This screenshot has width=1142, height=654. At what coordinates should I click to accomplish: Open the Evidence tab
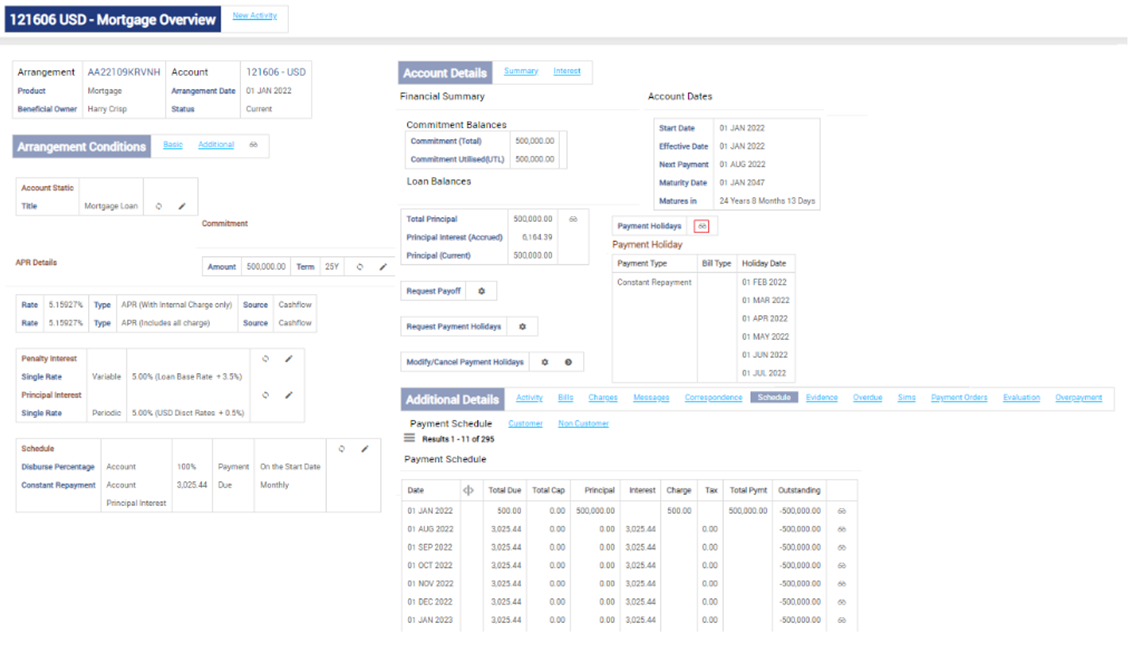822,398
